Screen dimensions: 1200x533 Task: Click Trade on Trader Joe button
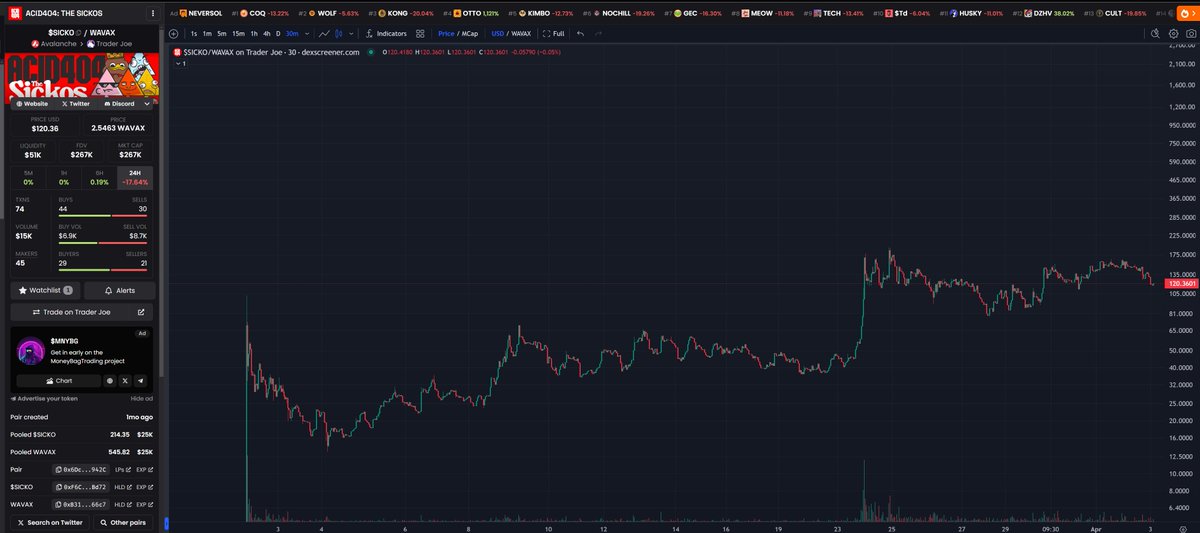tap(83, 312)
